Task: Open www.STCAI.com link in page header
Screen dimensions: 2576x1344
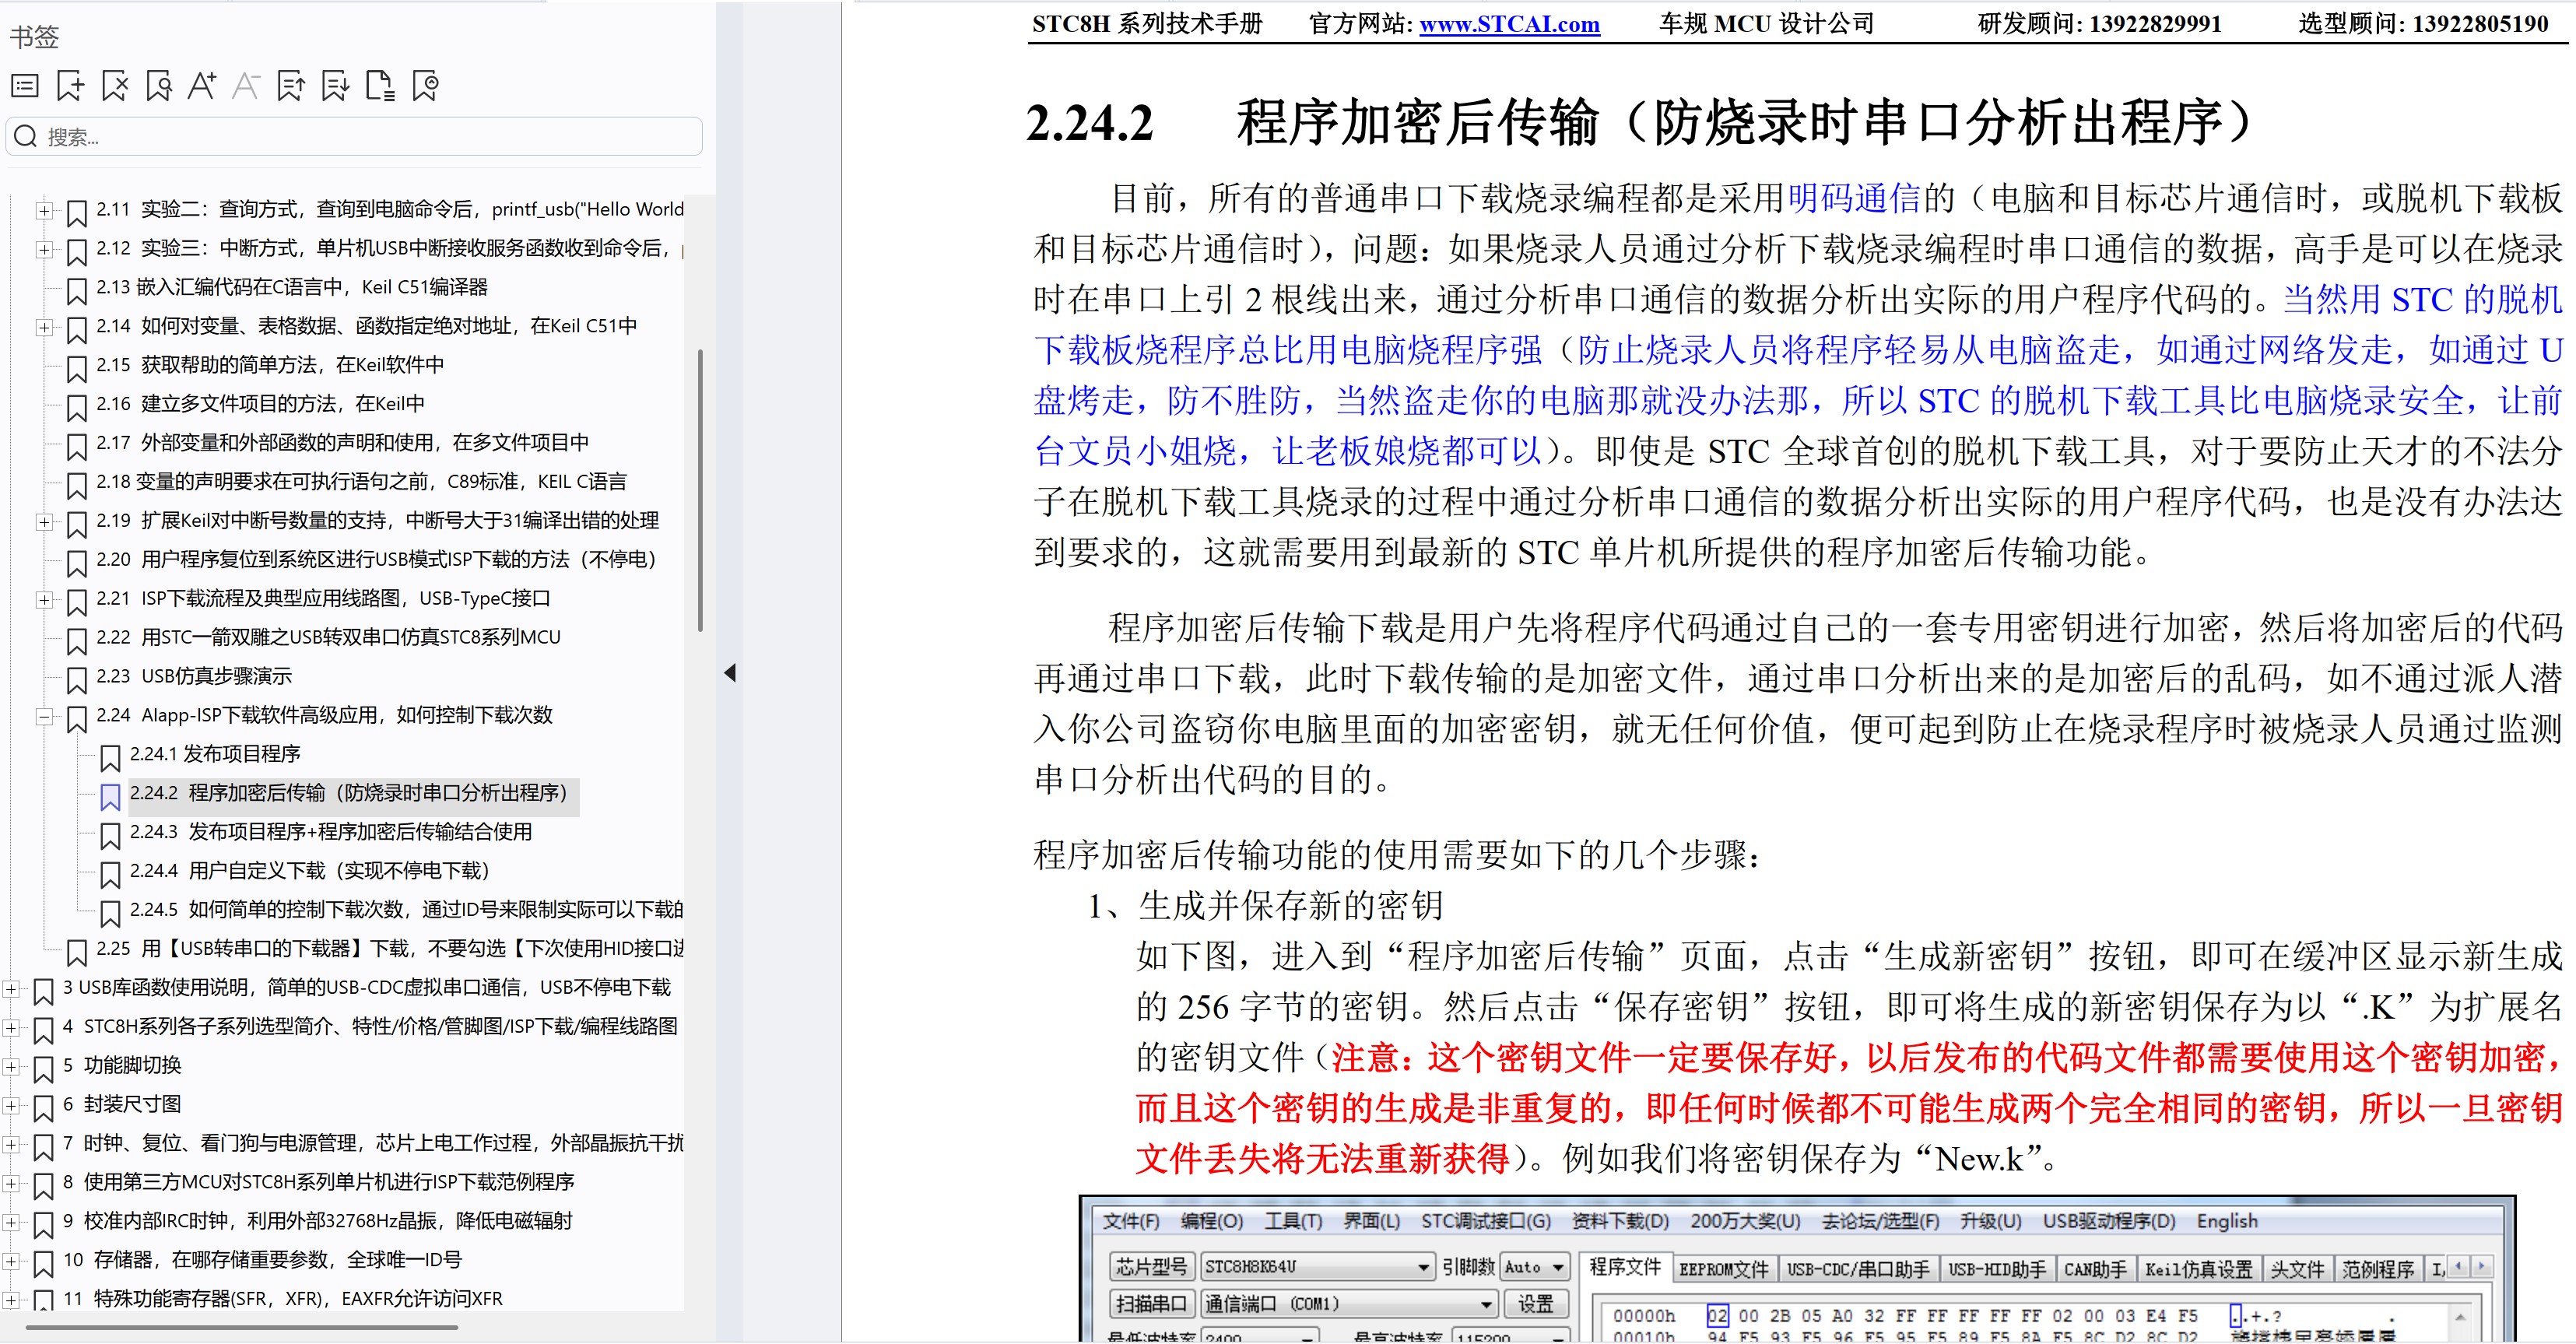Action: click(x=1509, y=24)
